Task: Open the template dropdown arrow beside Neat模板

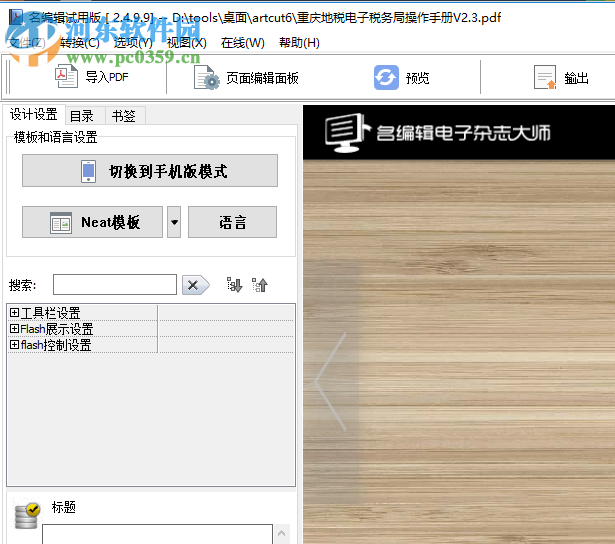Action: (x=174, y=222)
